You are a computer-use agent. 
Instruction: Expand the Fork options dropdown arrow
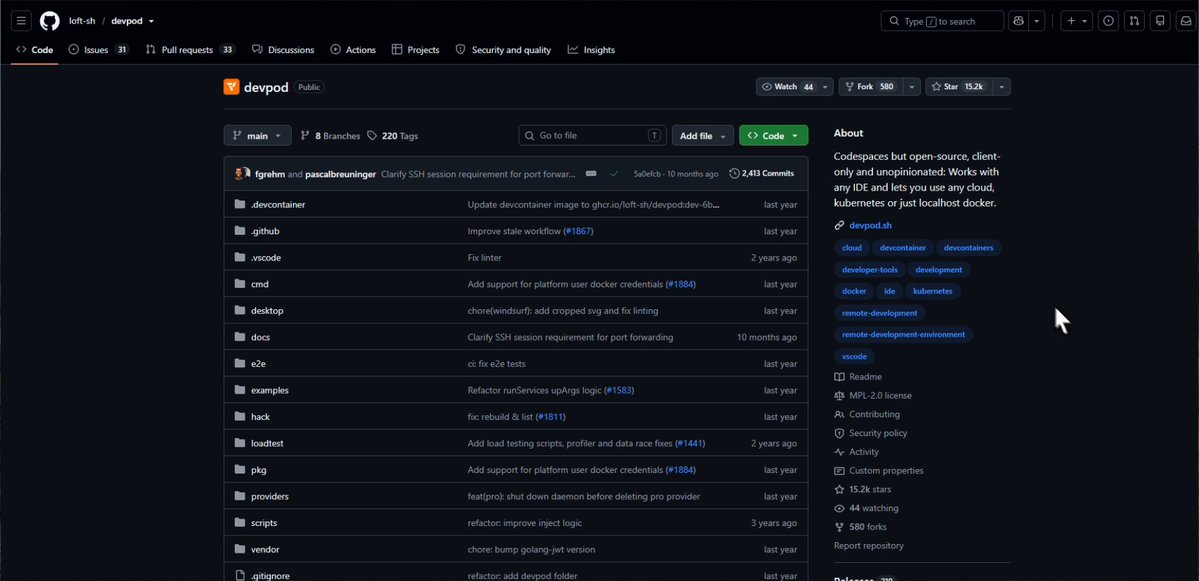(x=911, y=87)
